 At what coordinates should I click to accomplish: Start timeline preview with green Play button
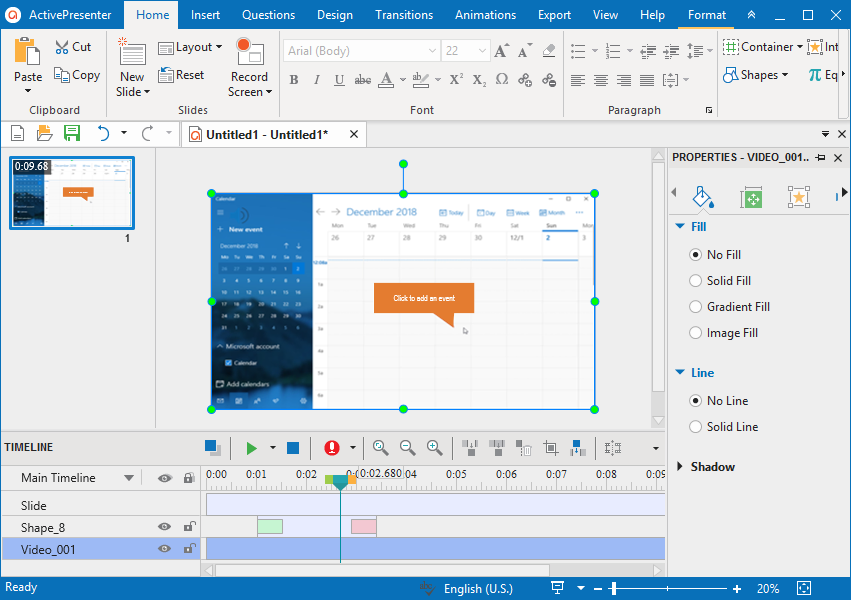(x=253, y=447)
